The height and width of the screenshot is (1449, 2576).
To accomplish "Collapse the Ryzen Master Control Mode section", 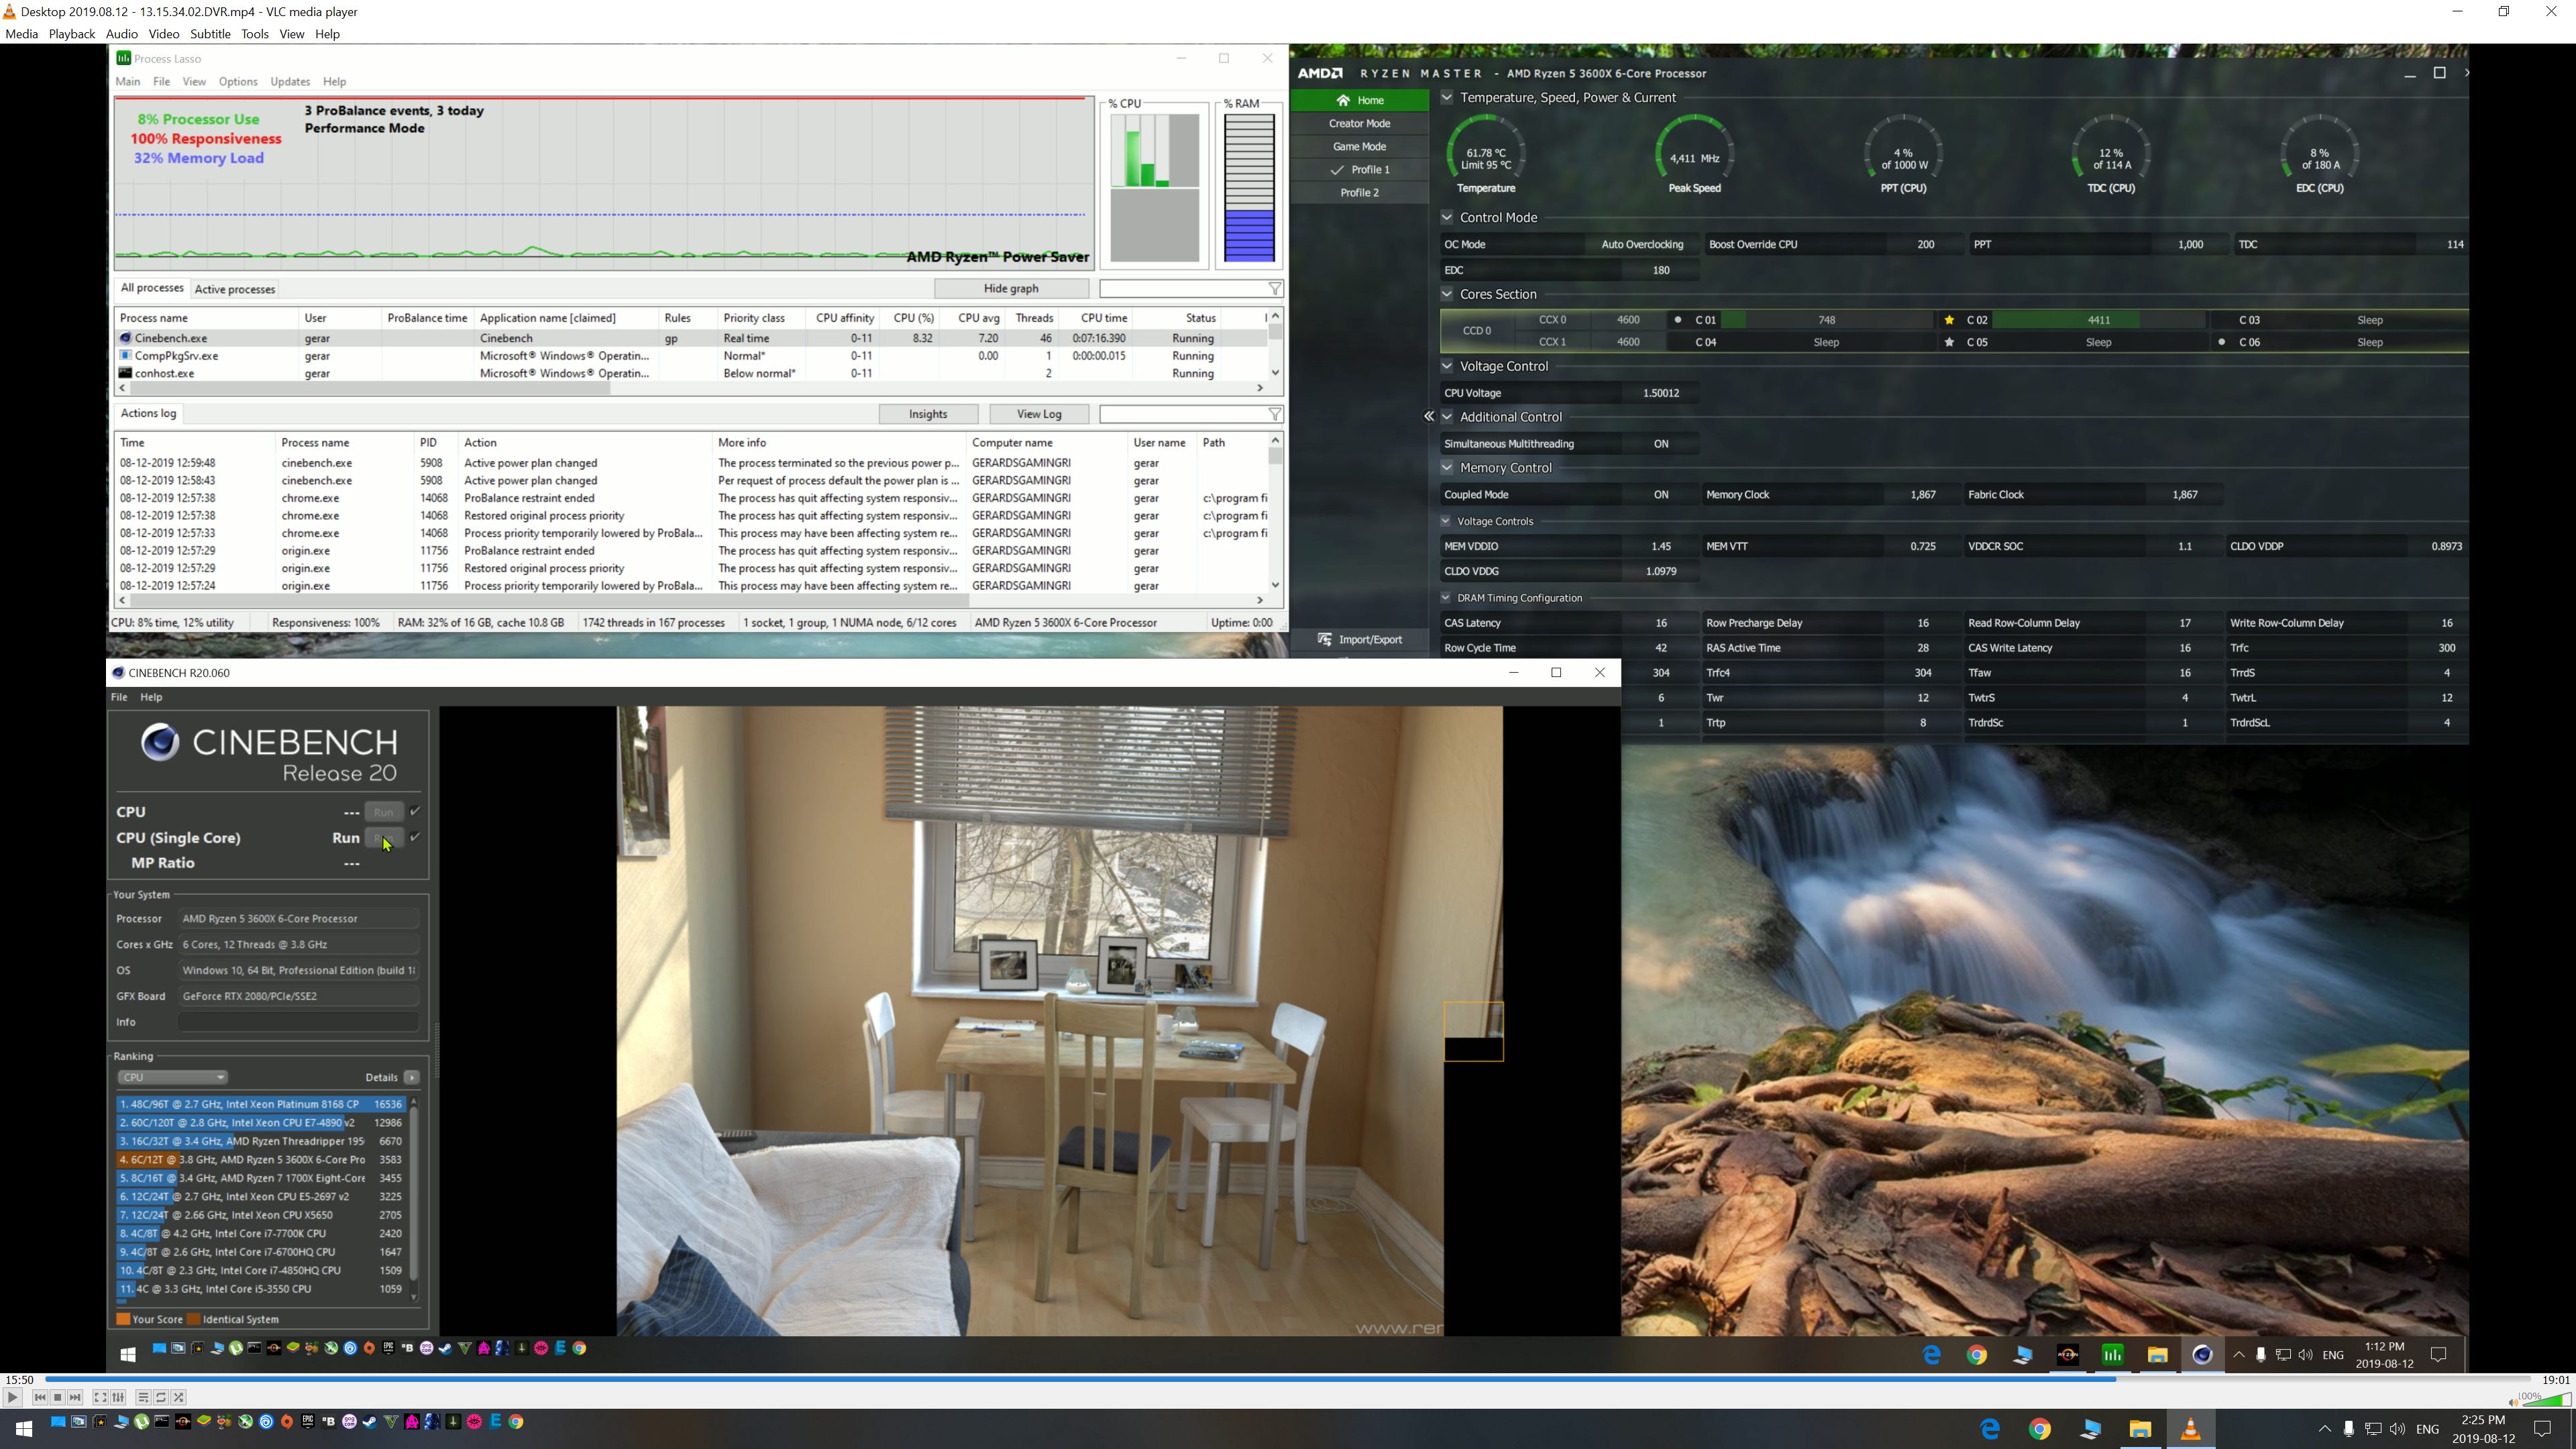I will coord(1446,217).
